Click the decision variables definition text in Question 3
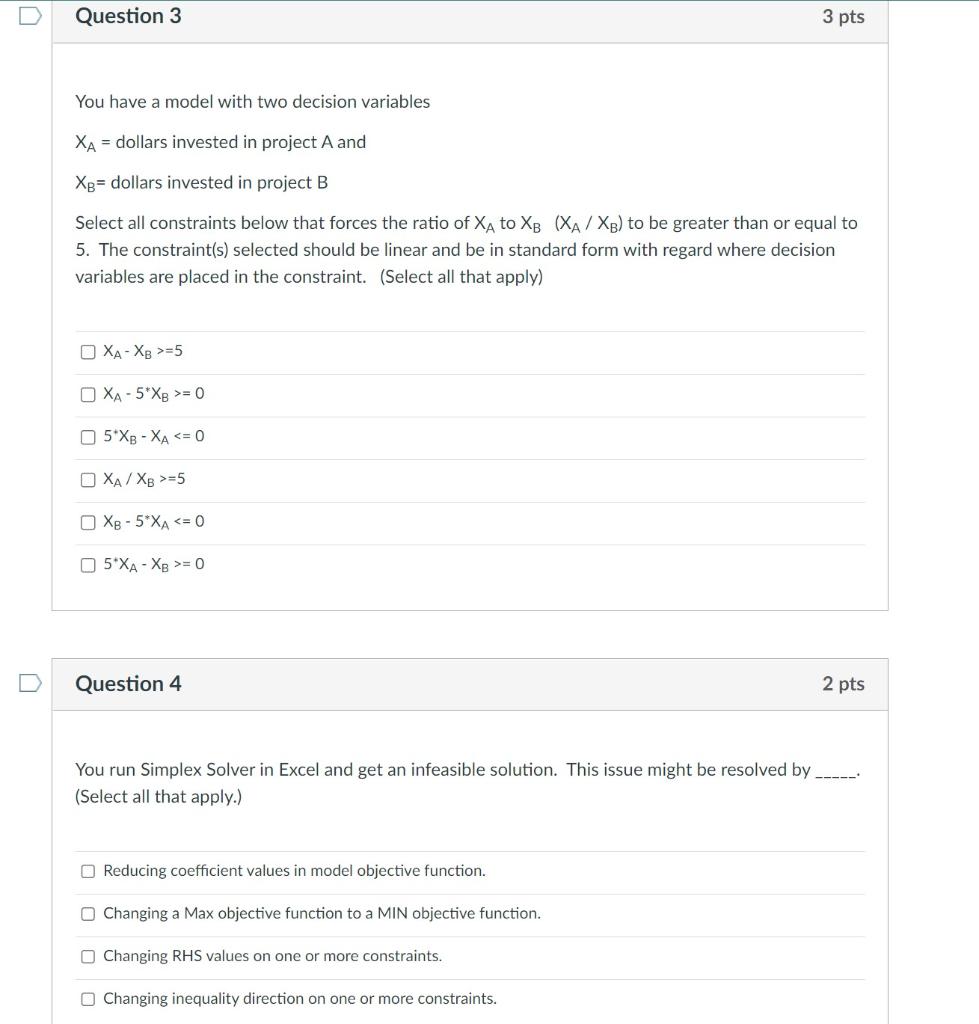 (219, 142)
